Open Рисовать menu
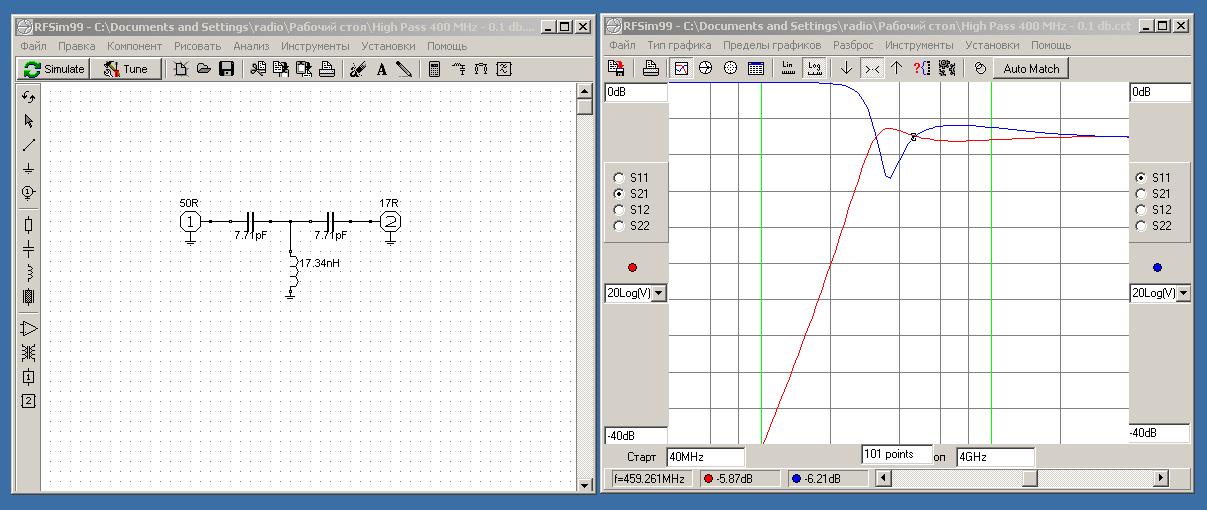 point(198,46)
